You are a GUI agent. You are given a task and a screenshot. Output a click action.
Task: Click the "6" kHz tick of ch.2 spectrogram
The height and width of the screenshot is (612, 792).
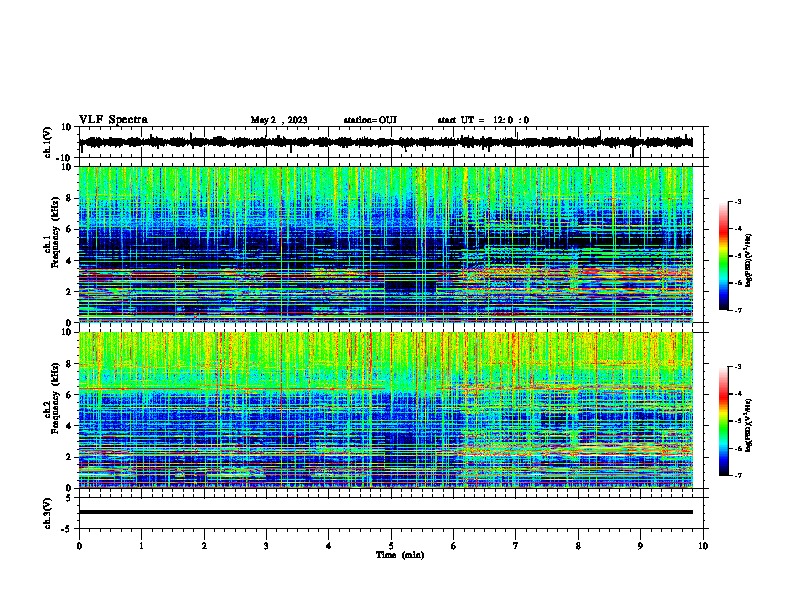pyautogui.click(x=70, y=395)
